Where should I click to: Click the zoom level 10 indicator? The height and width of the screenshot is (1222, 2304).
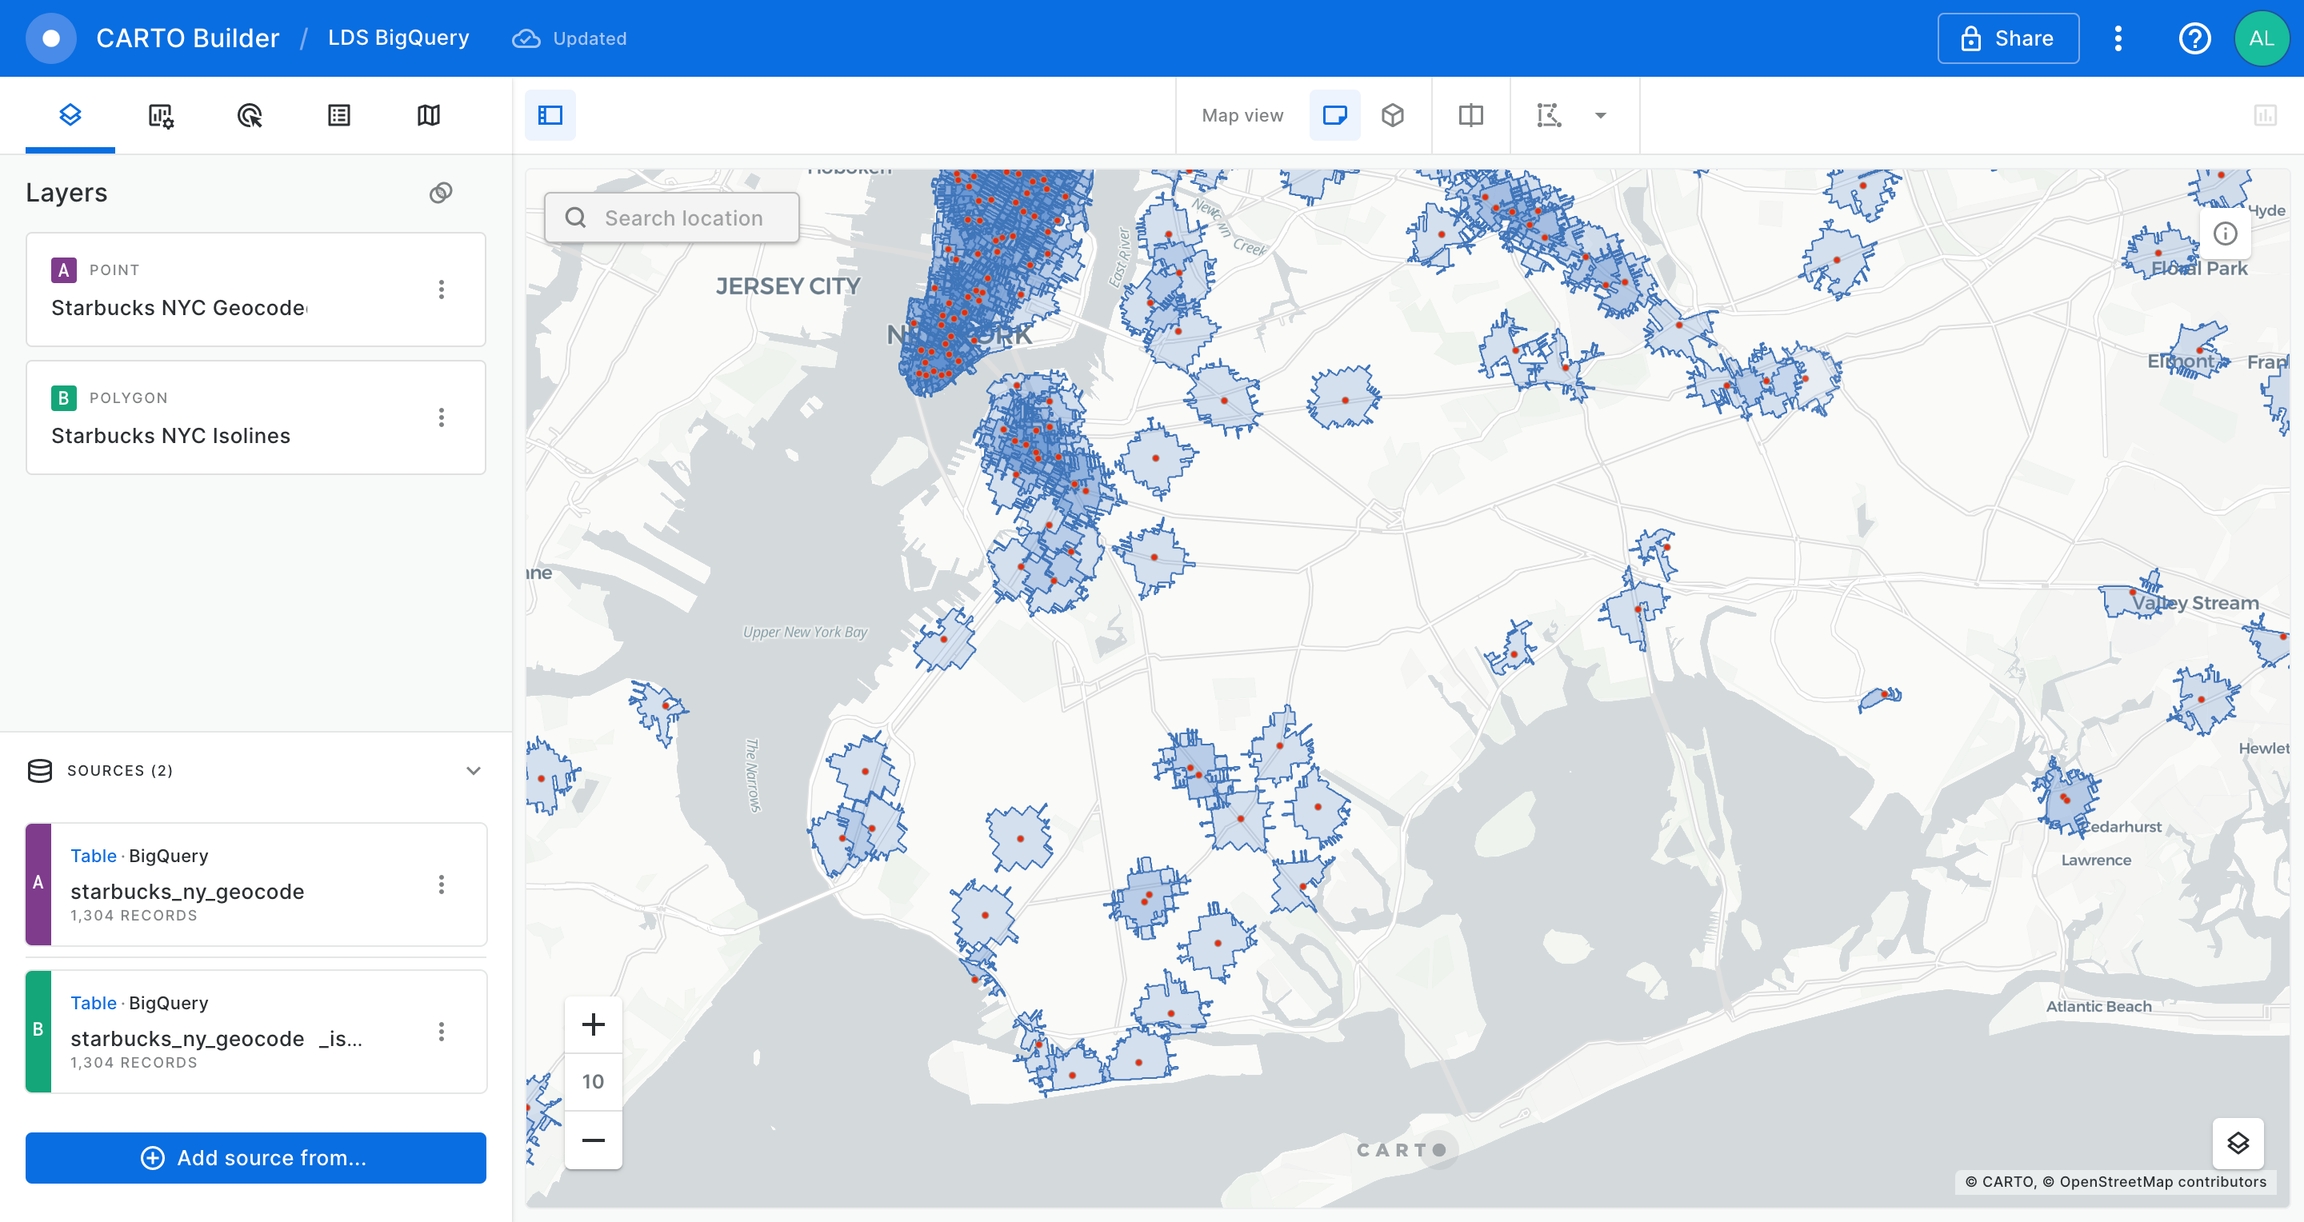593,1082
